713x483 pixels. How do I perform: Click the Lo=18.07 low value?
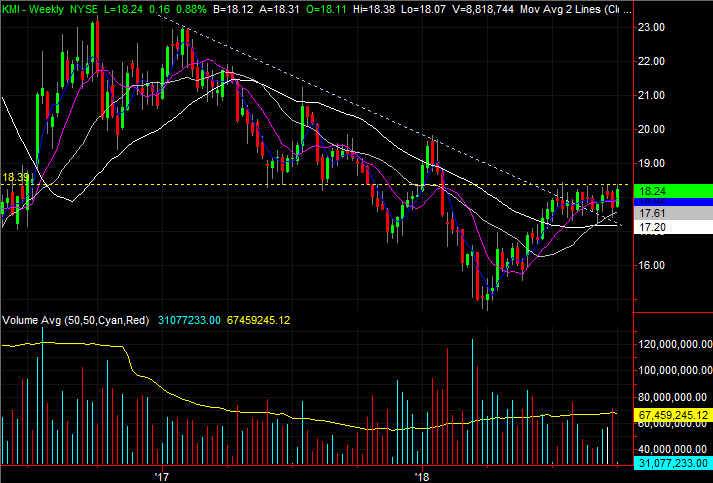pyautogui.click(x=423, y=9)
